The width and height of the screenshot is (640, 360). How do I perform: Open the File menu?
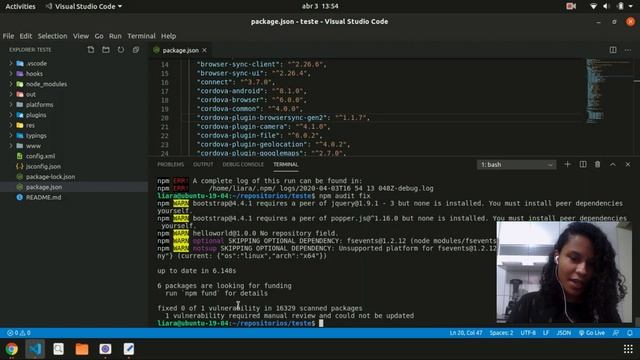[x=8, y=36]
